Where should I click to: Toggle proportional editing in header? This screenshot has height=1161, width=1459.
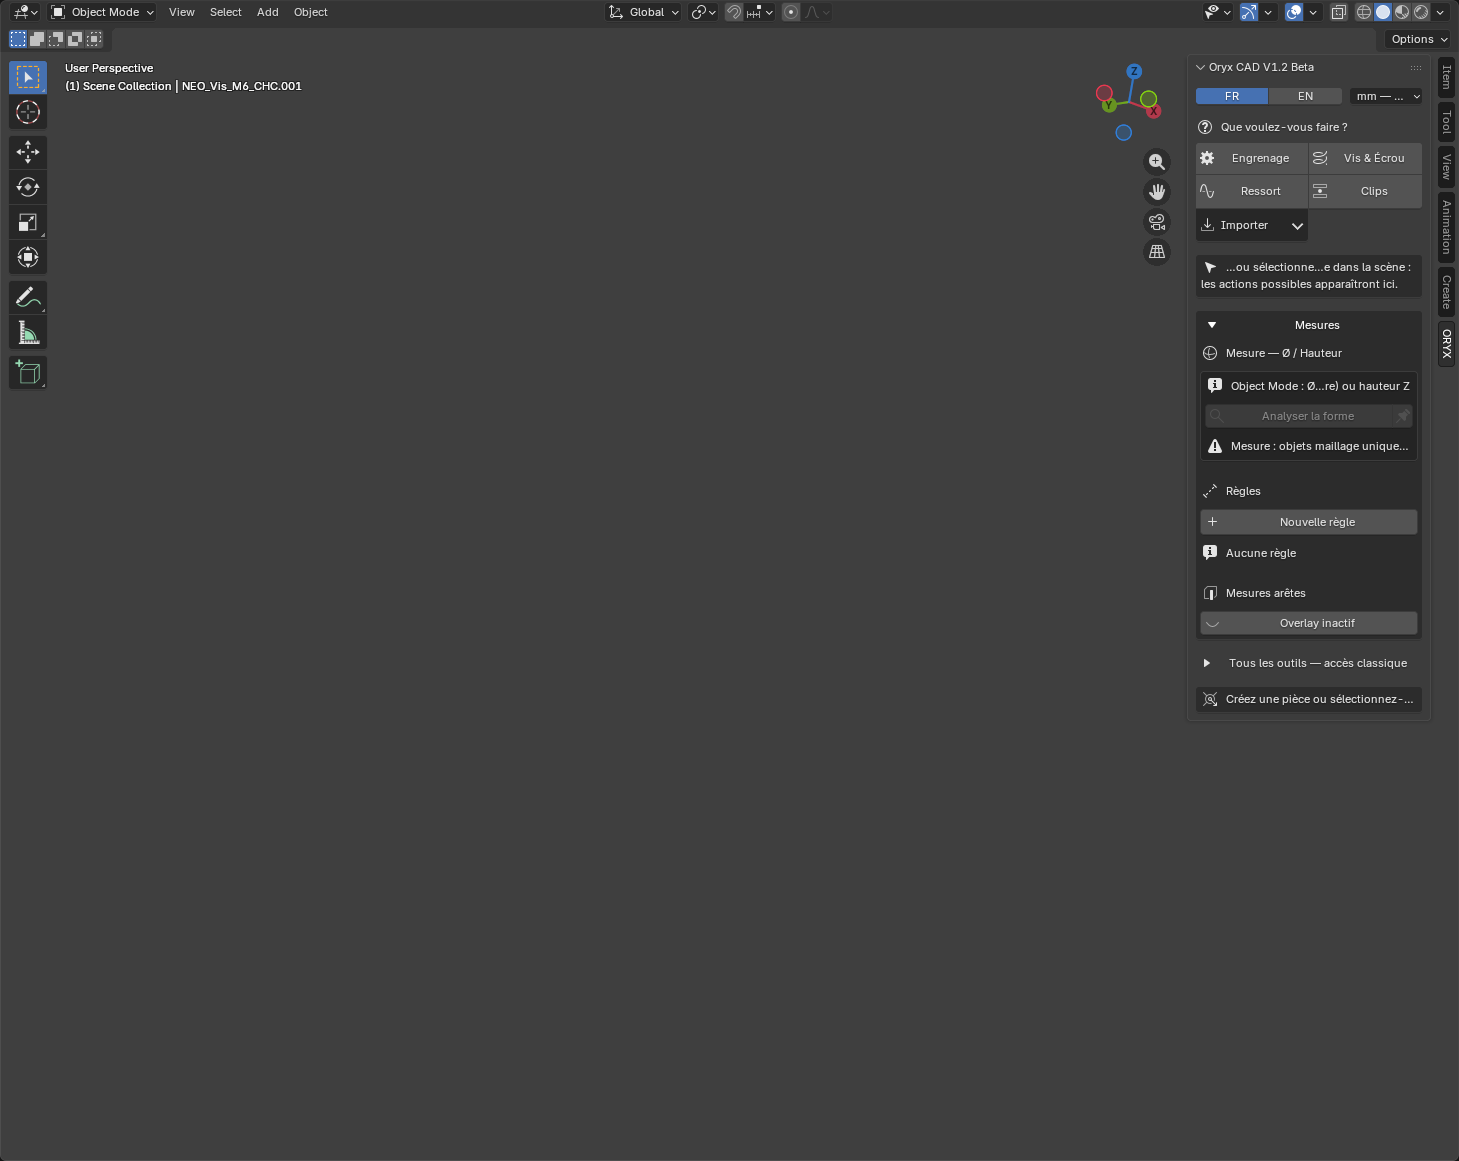pyautogui.click(x=791, y=12)
